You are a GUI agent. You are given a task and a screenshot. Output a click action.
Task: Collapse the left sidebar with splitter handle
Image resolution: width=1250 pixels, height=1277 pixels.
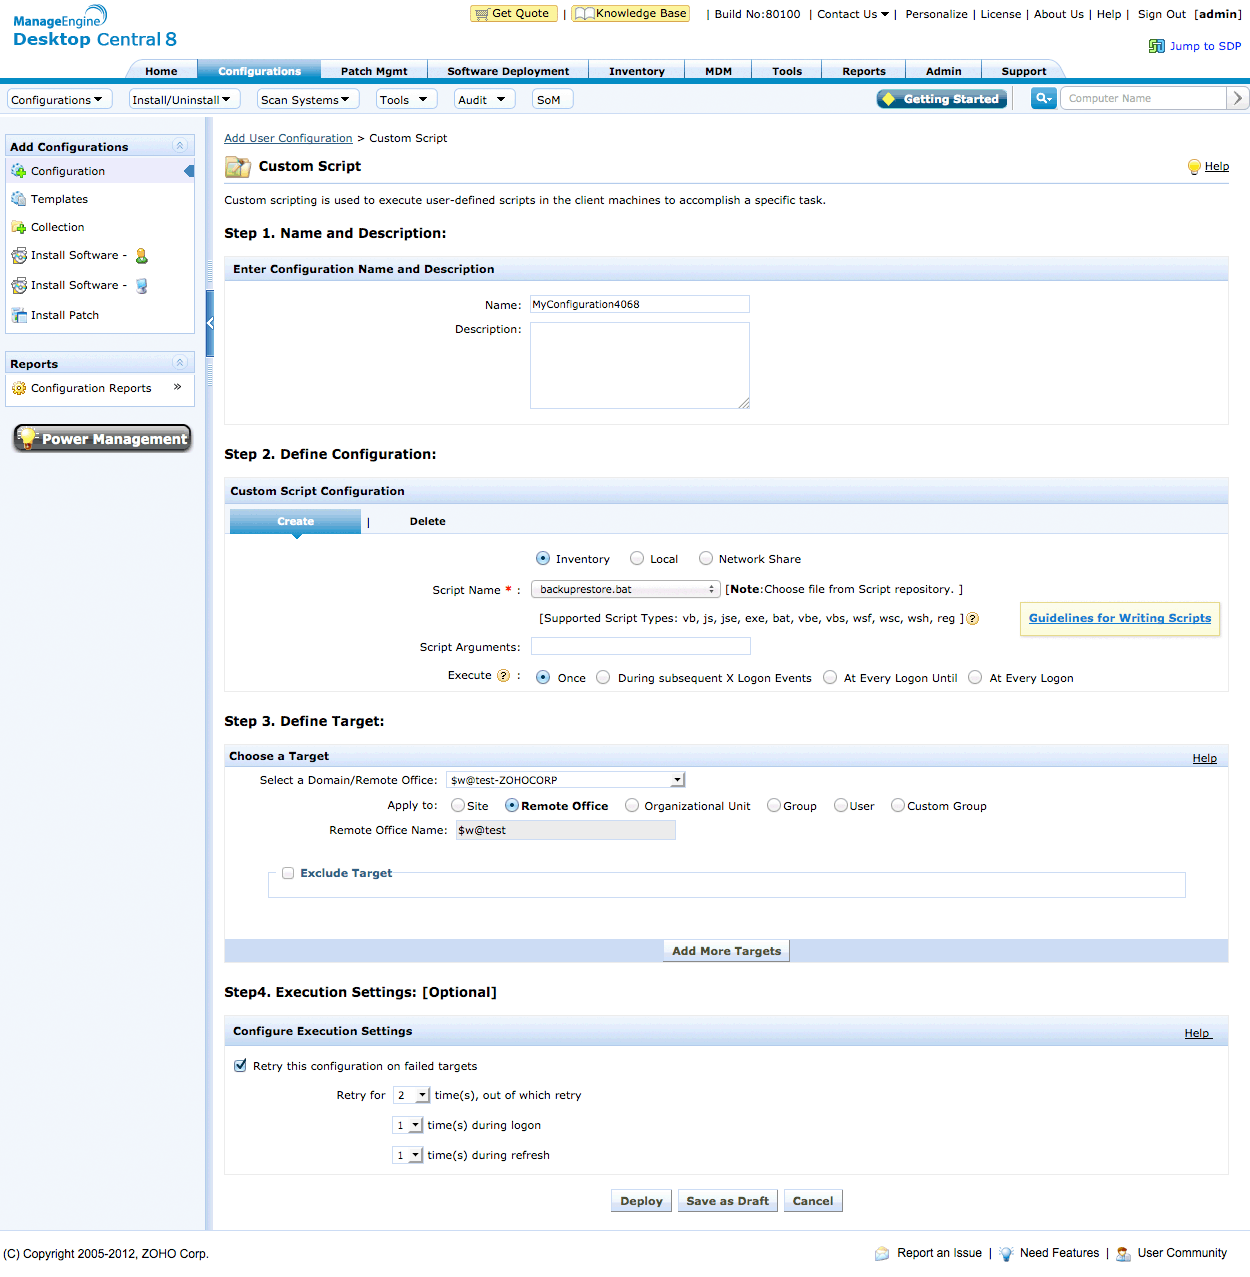pos(210,323)
